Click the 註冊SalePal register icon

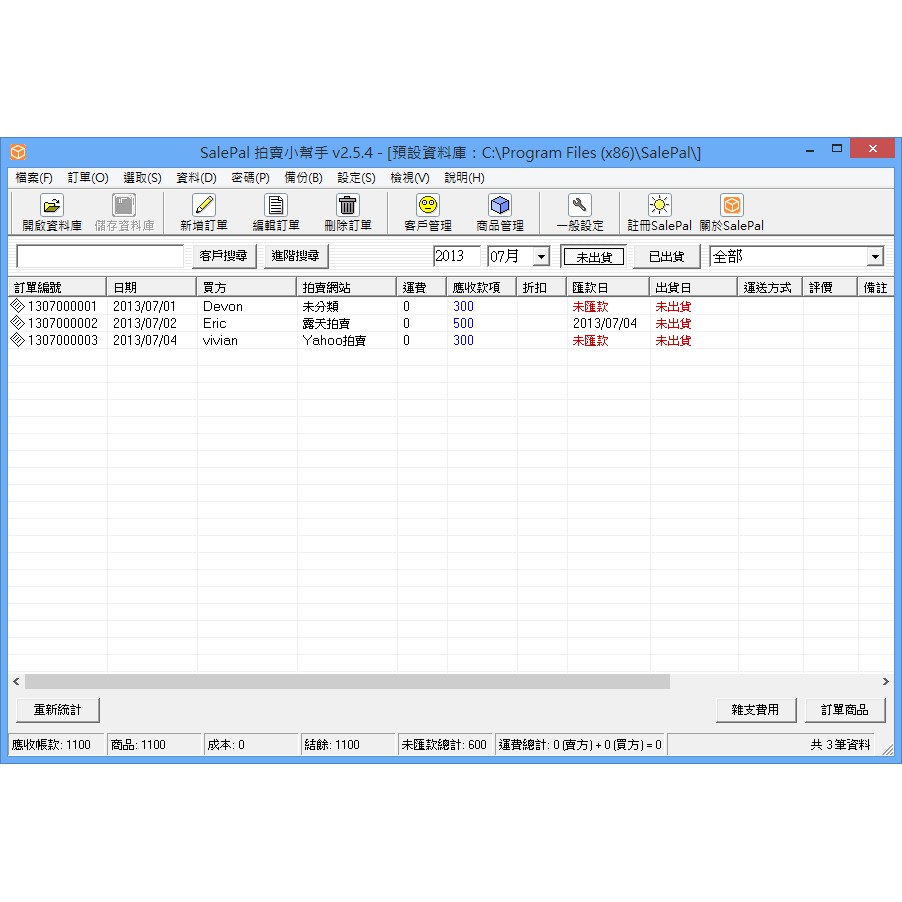659,206
